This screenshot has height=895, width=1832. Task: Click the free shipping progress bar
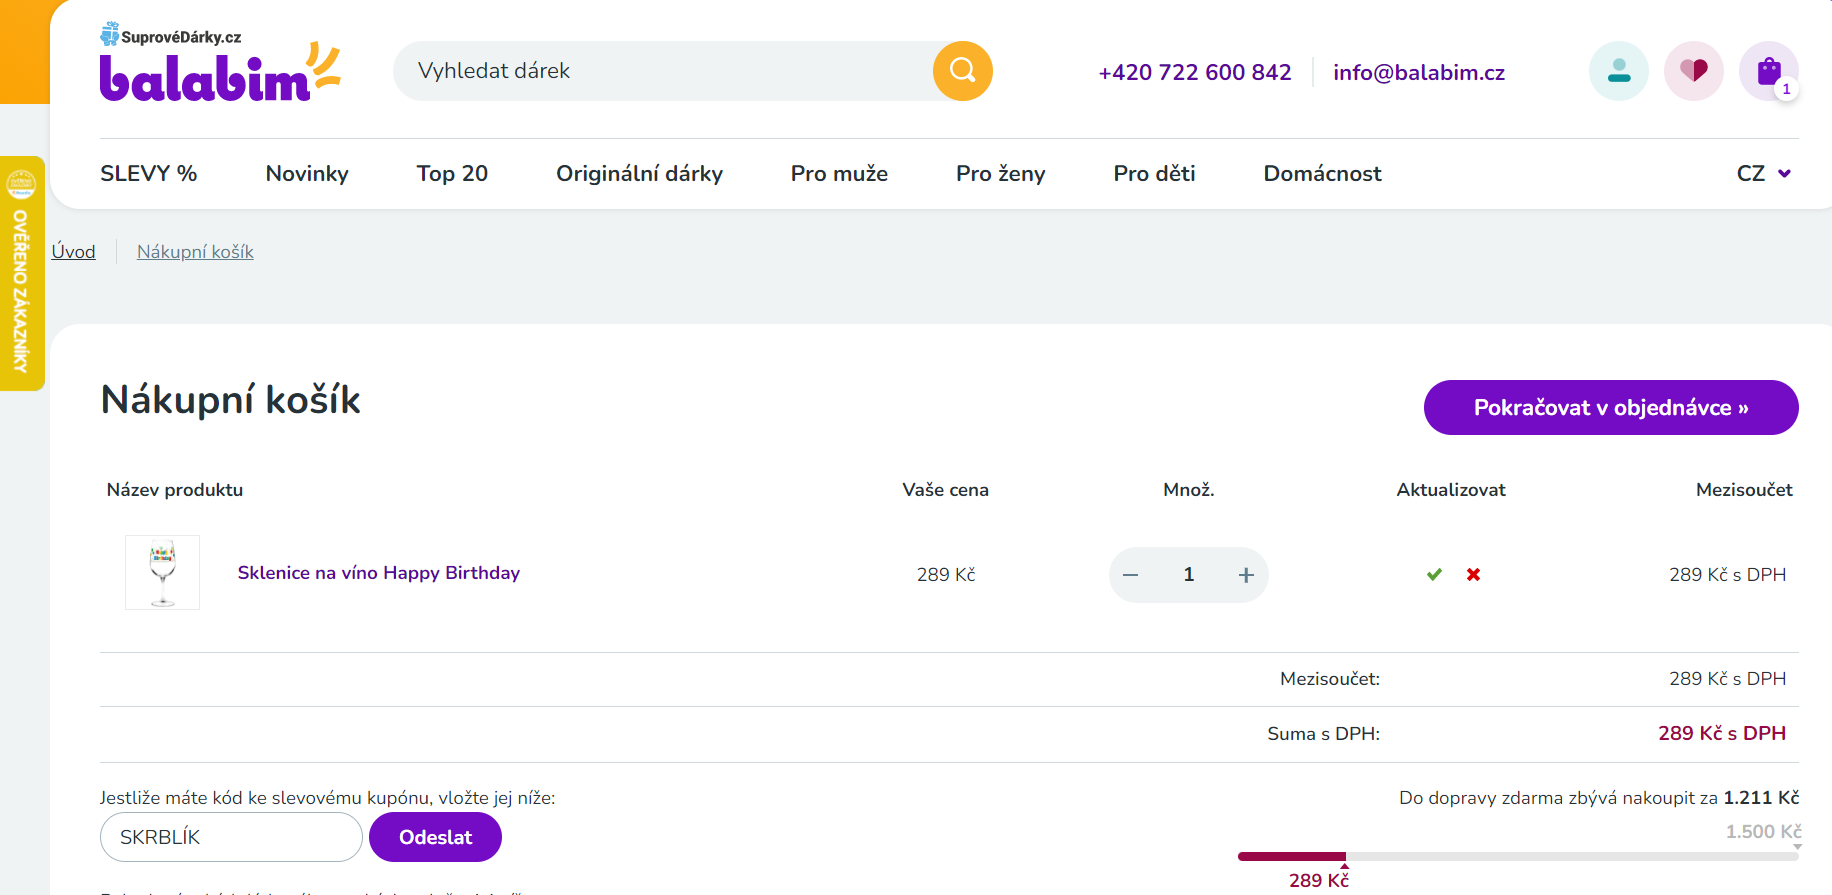(x=1518, y=856)
